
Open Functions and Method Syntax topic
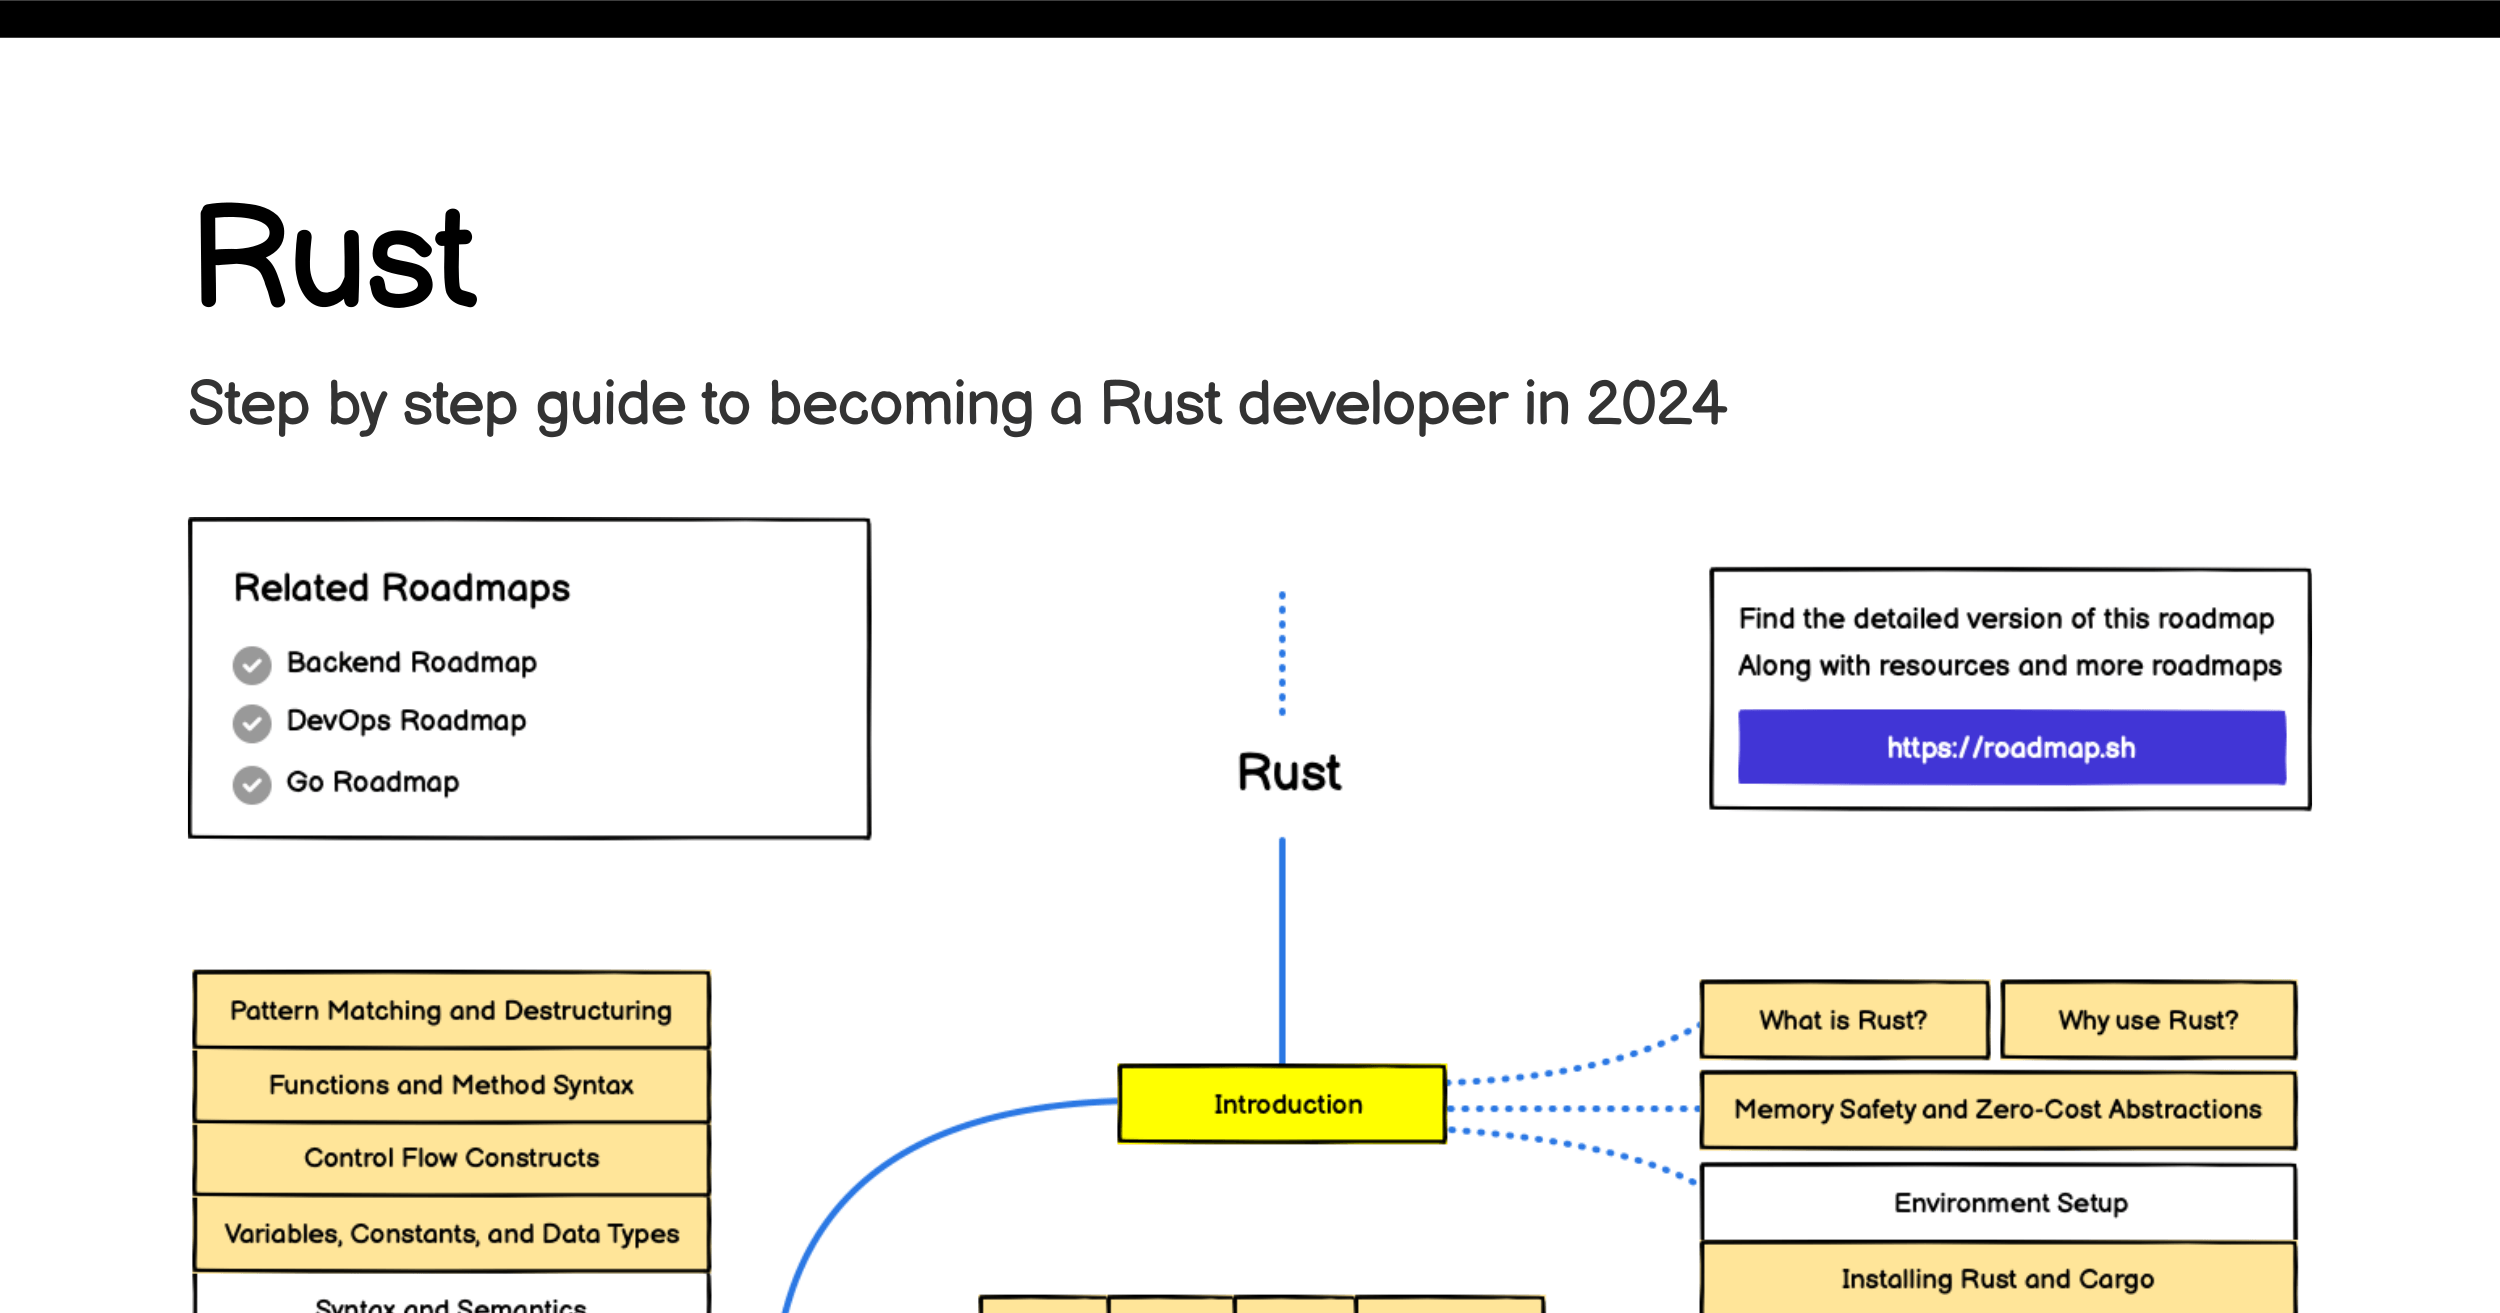coord(451,1085)
